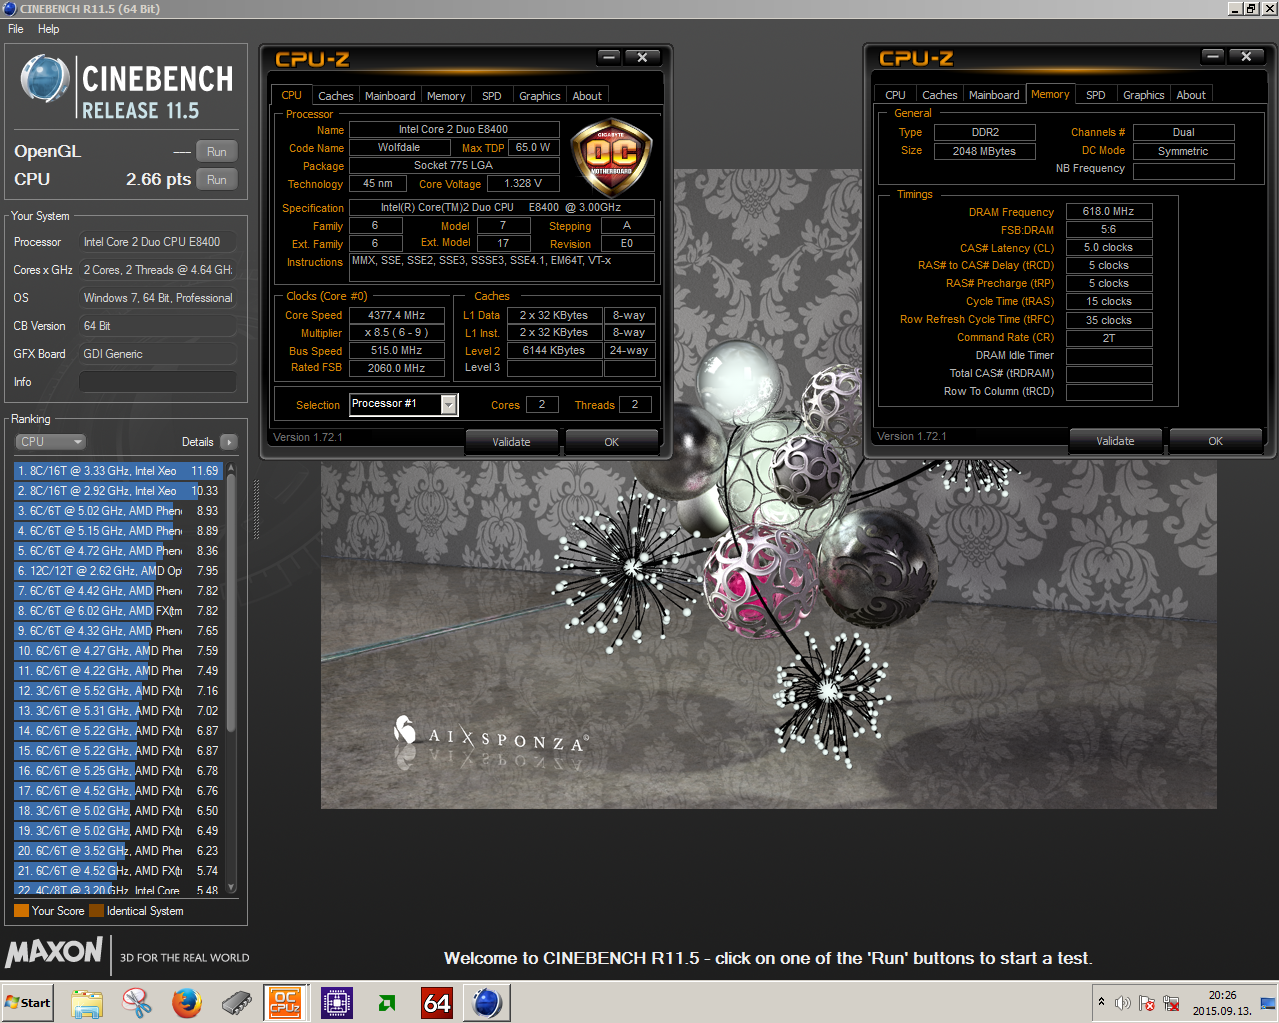Open the Help menu in Cinebench
The image size is (1279, 1023).
click(48, 29)
